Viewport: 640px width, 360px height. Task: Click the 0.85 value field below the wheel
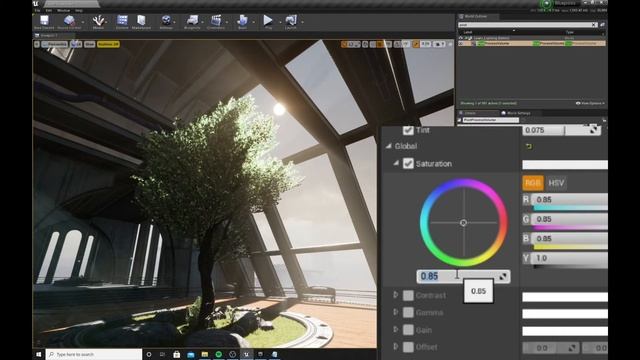(x=463, y=276)
